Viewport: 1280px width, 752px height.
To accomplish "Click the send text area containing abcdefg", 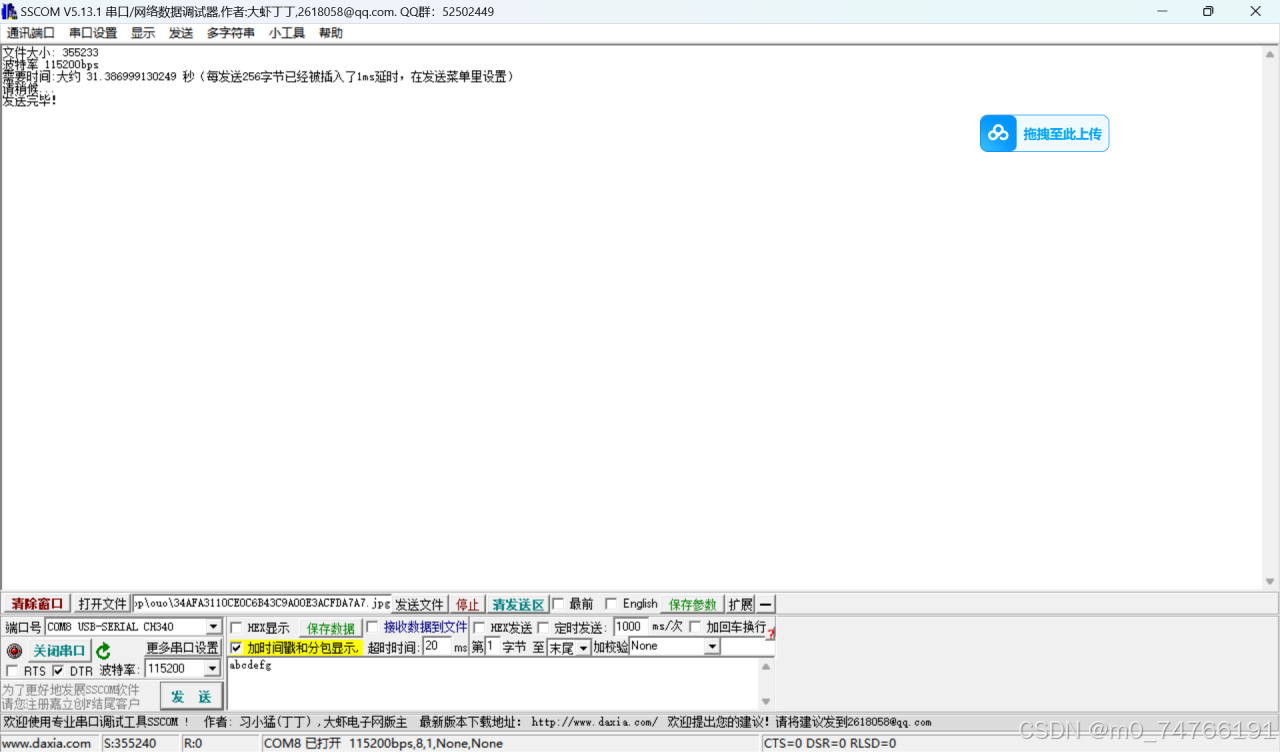I will pos(493,684).
